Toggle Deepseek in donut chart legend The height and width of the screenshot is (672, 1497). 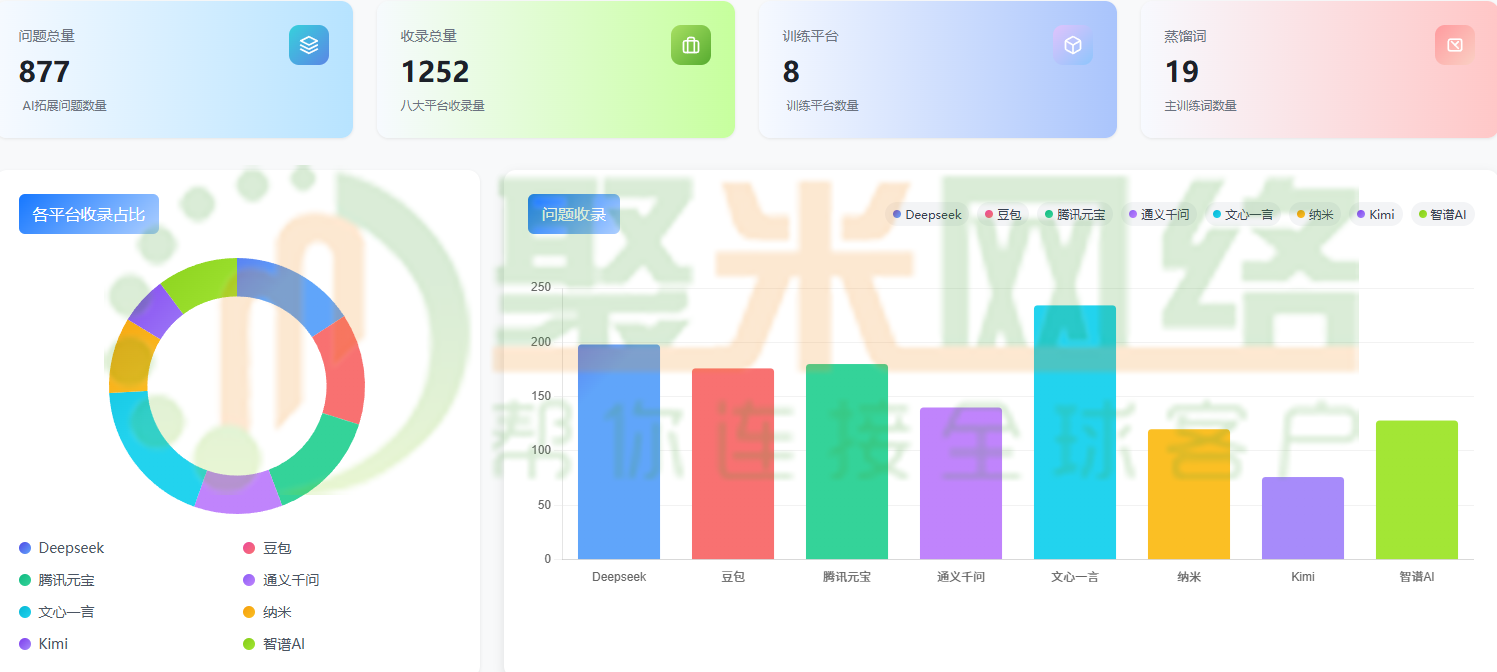[x=62, y=548]
